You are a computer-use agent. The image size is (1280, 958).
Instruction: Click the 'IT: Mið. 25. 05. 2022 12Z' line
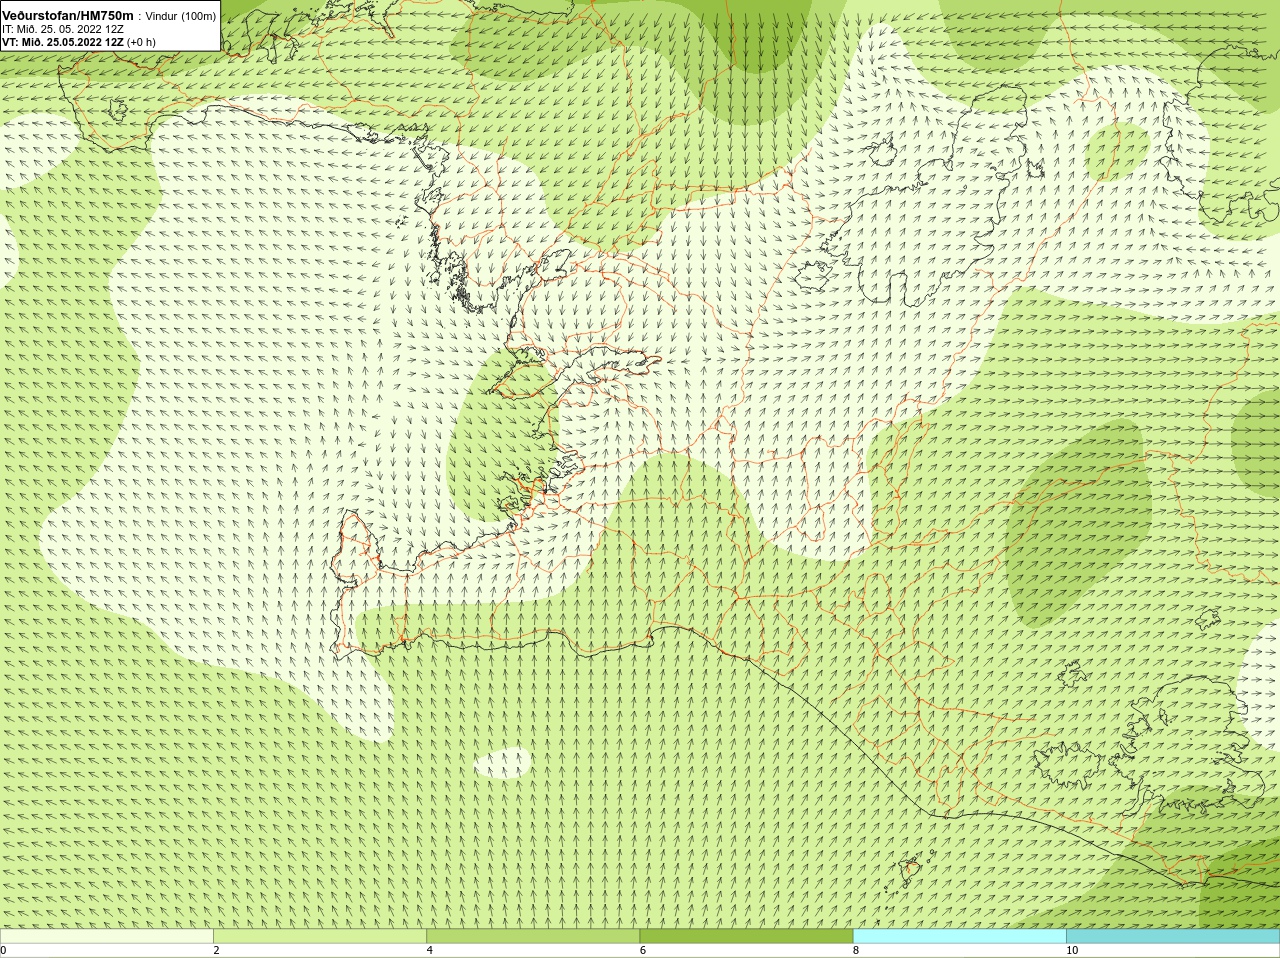click(63, 29)
